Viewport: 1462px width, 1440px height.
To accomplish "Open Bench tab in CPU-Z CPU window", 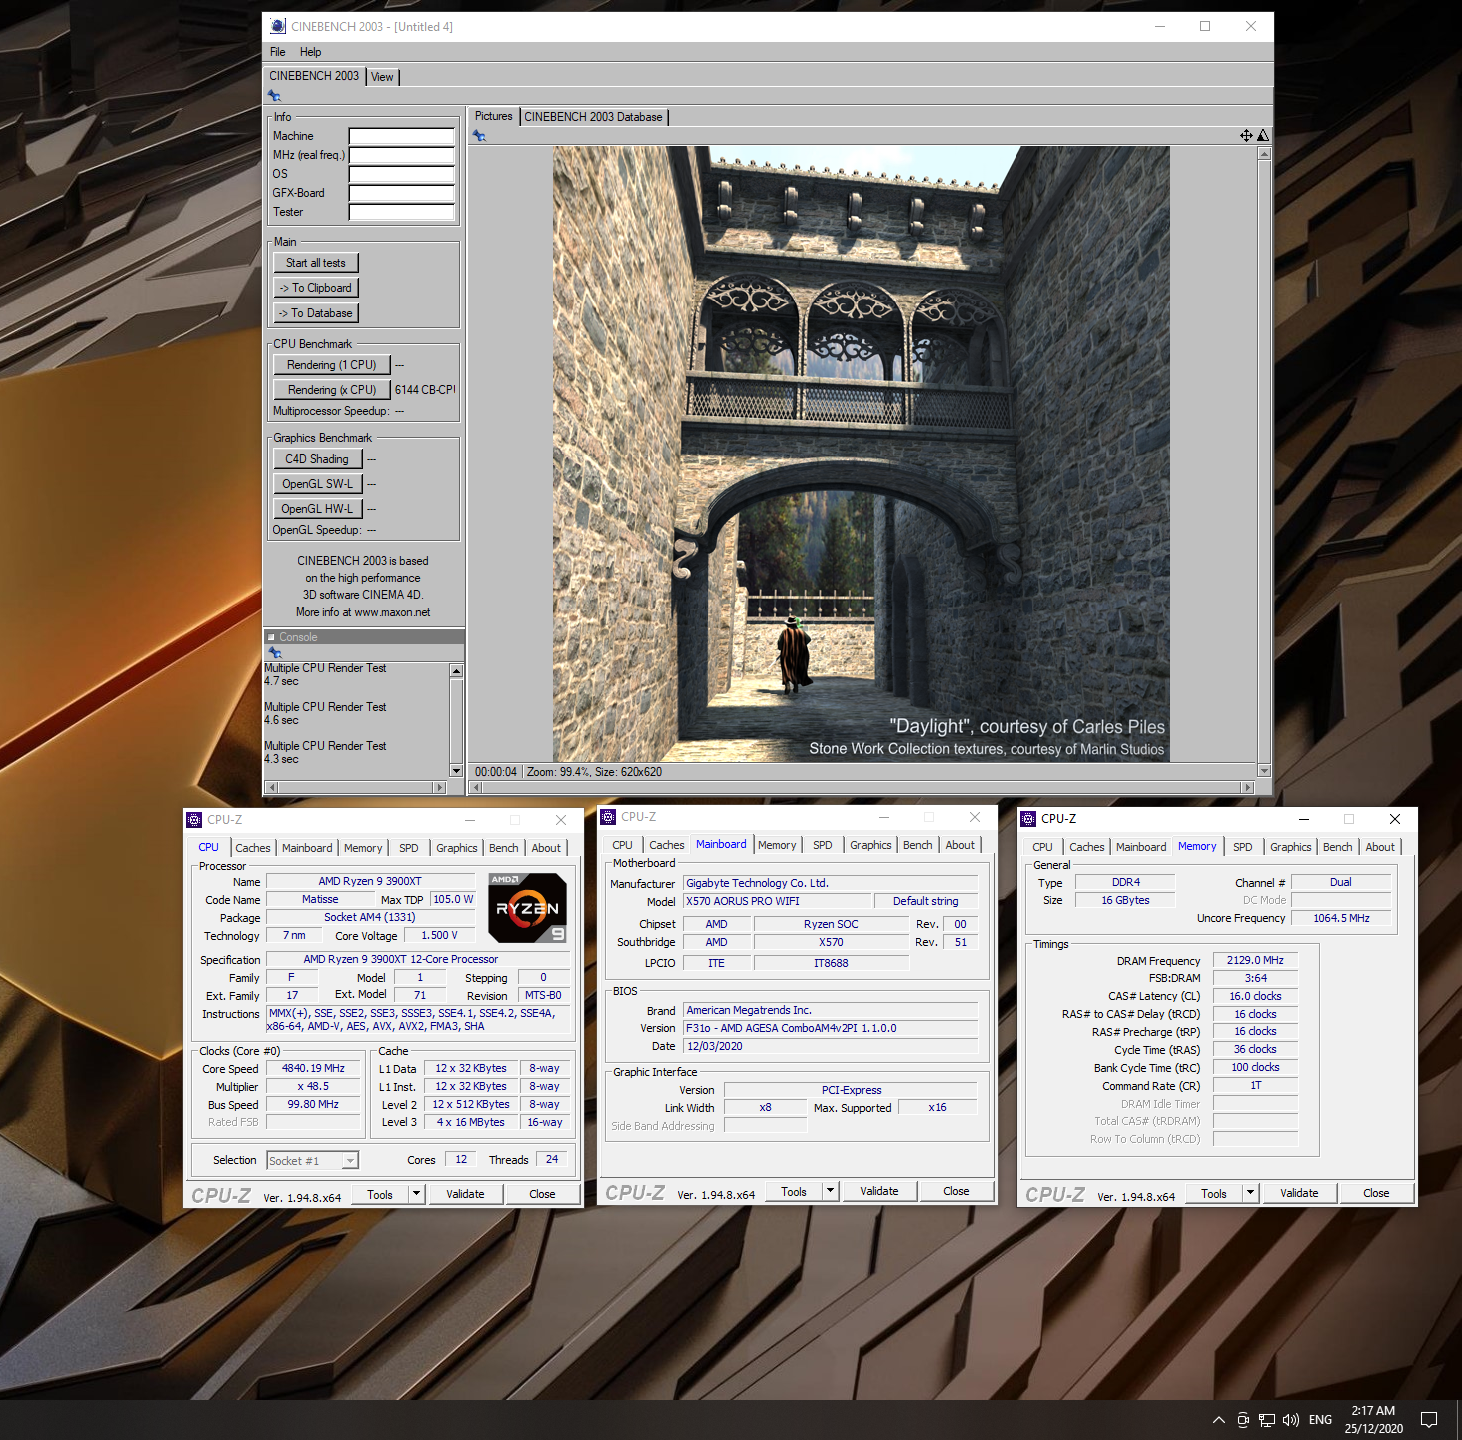I will click(x=504, y=848).
